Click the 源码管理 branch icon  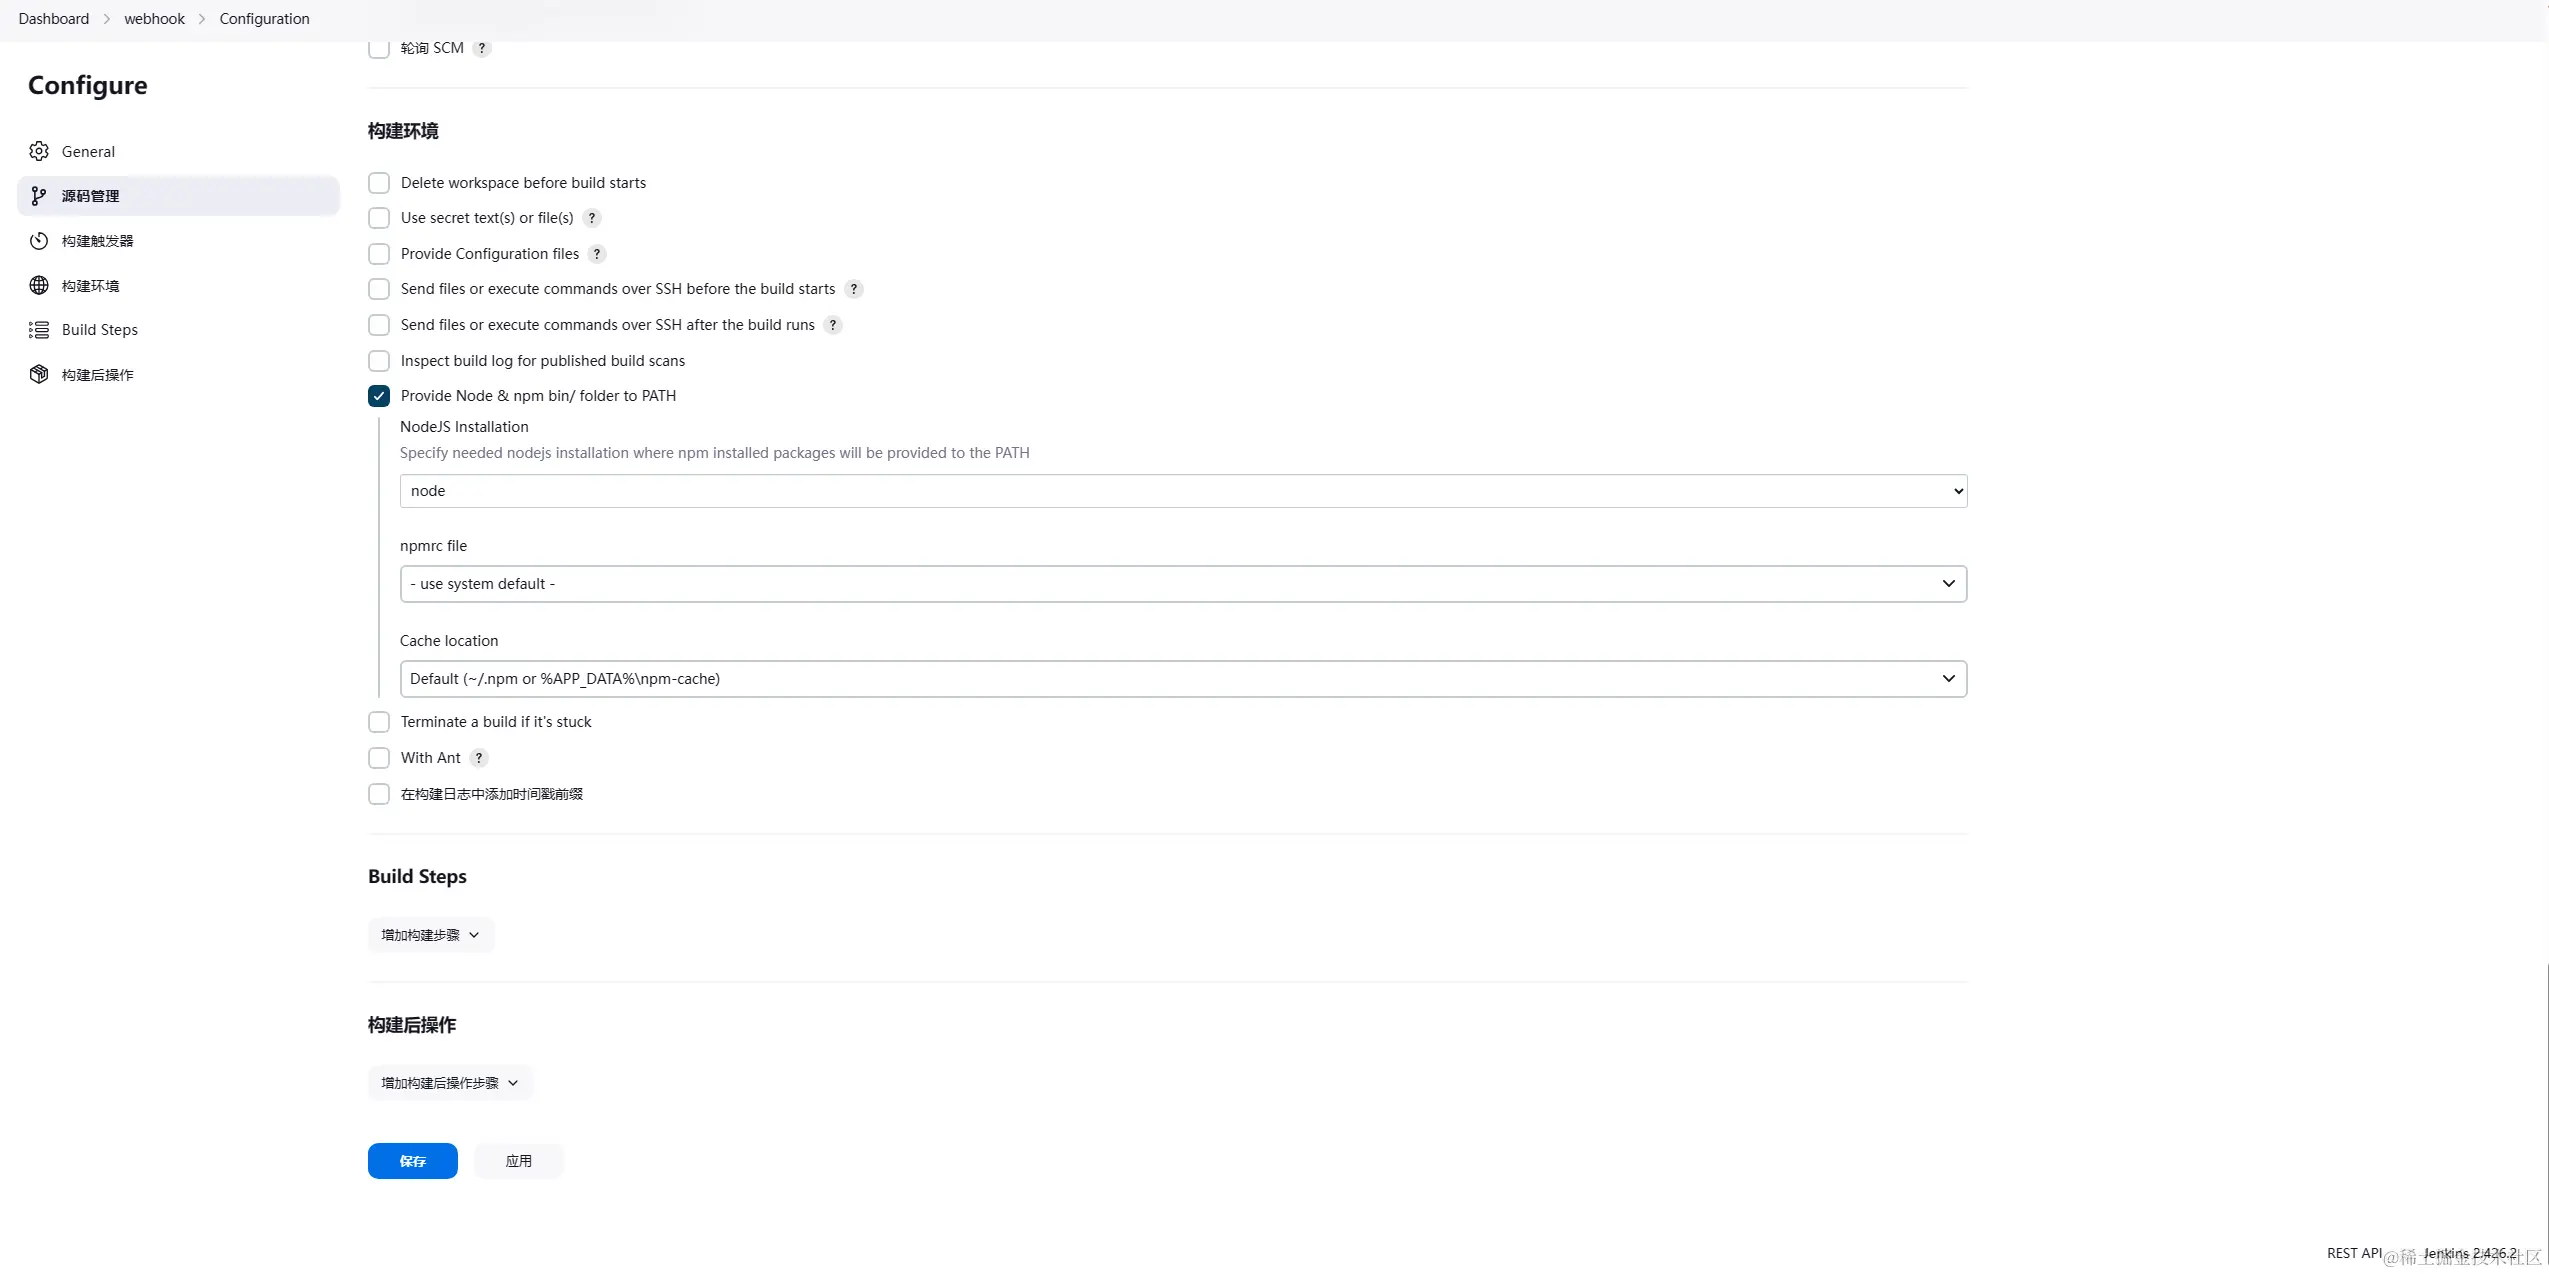point(39,196)
